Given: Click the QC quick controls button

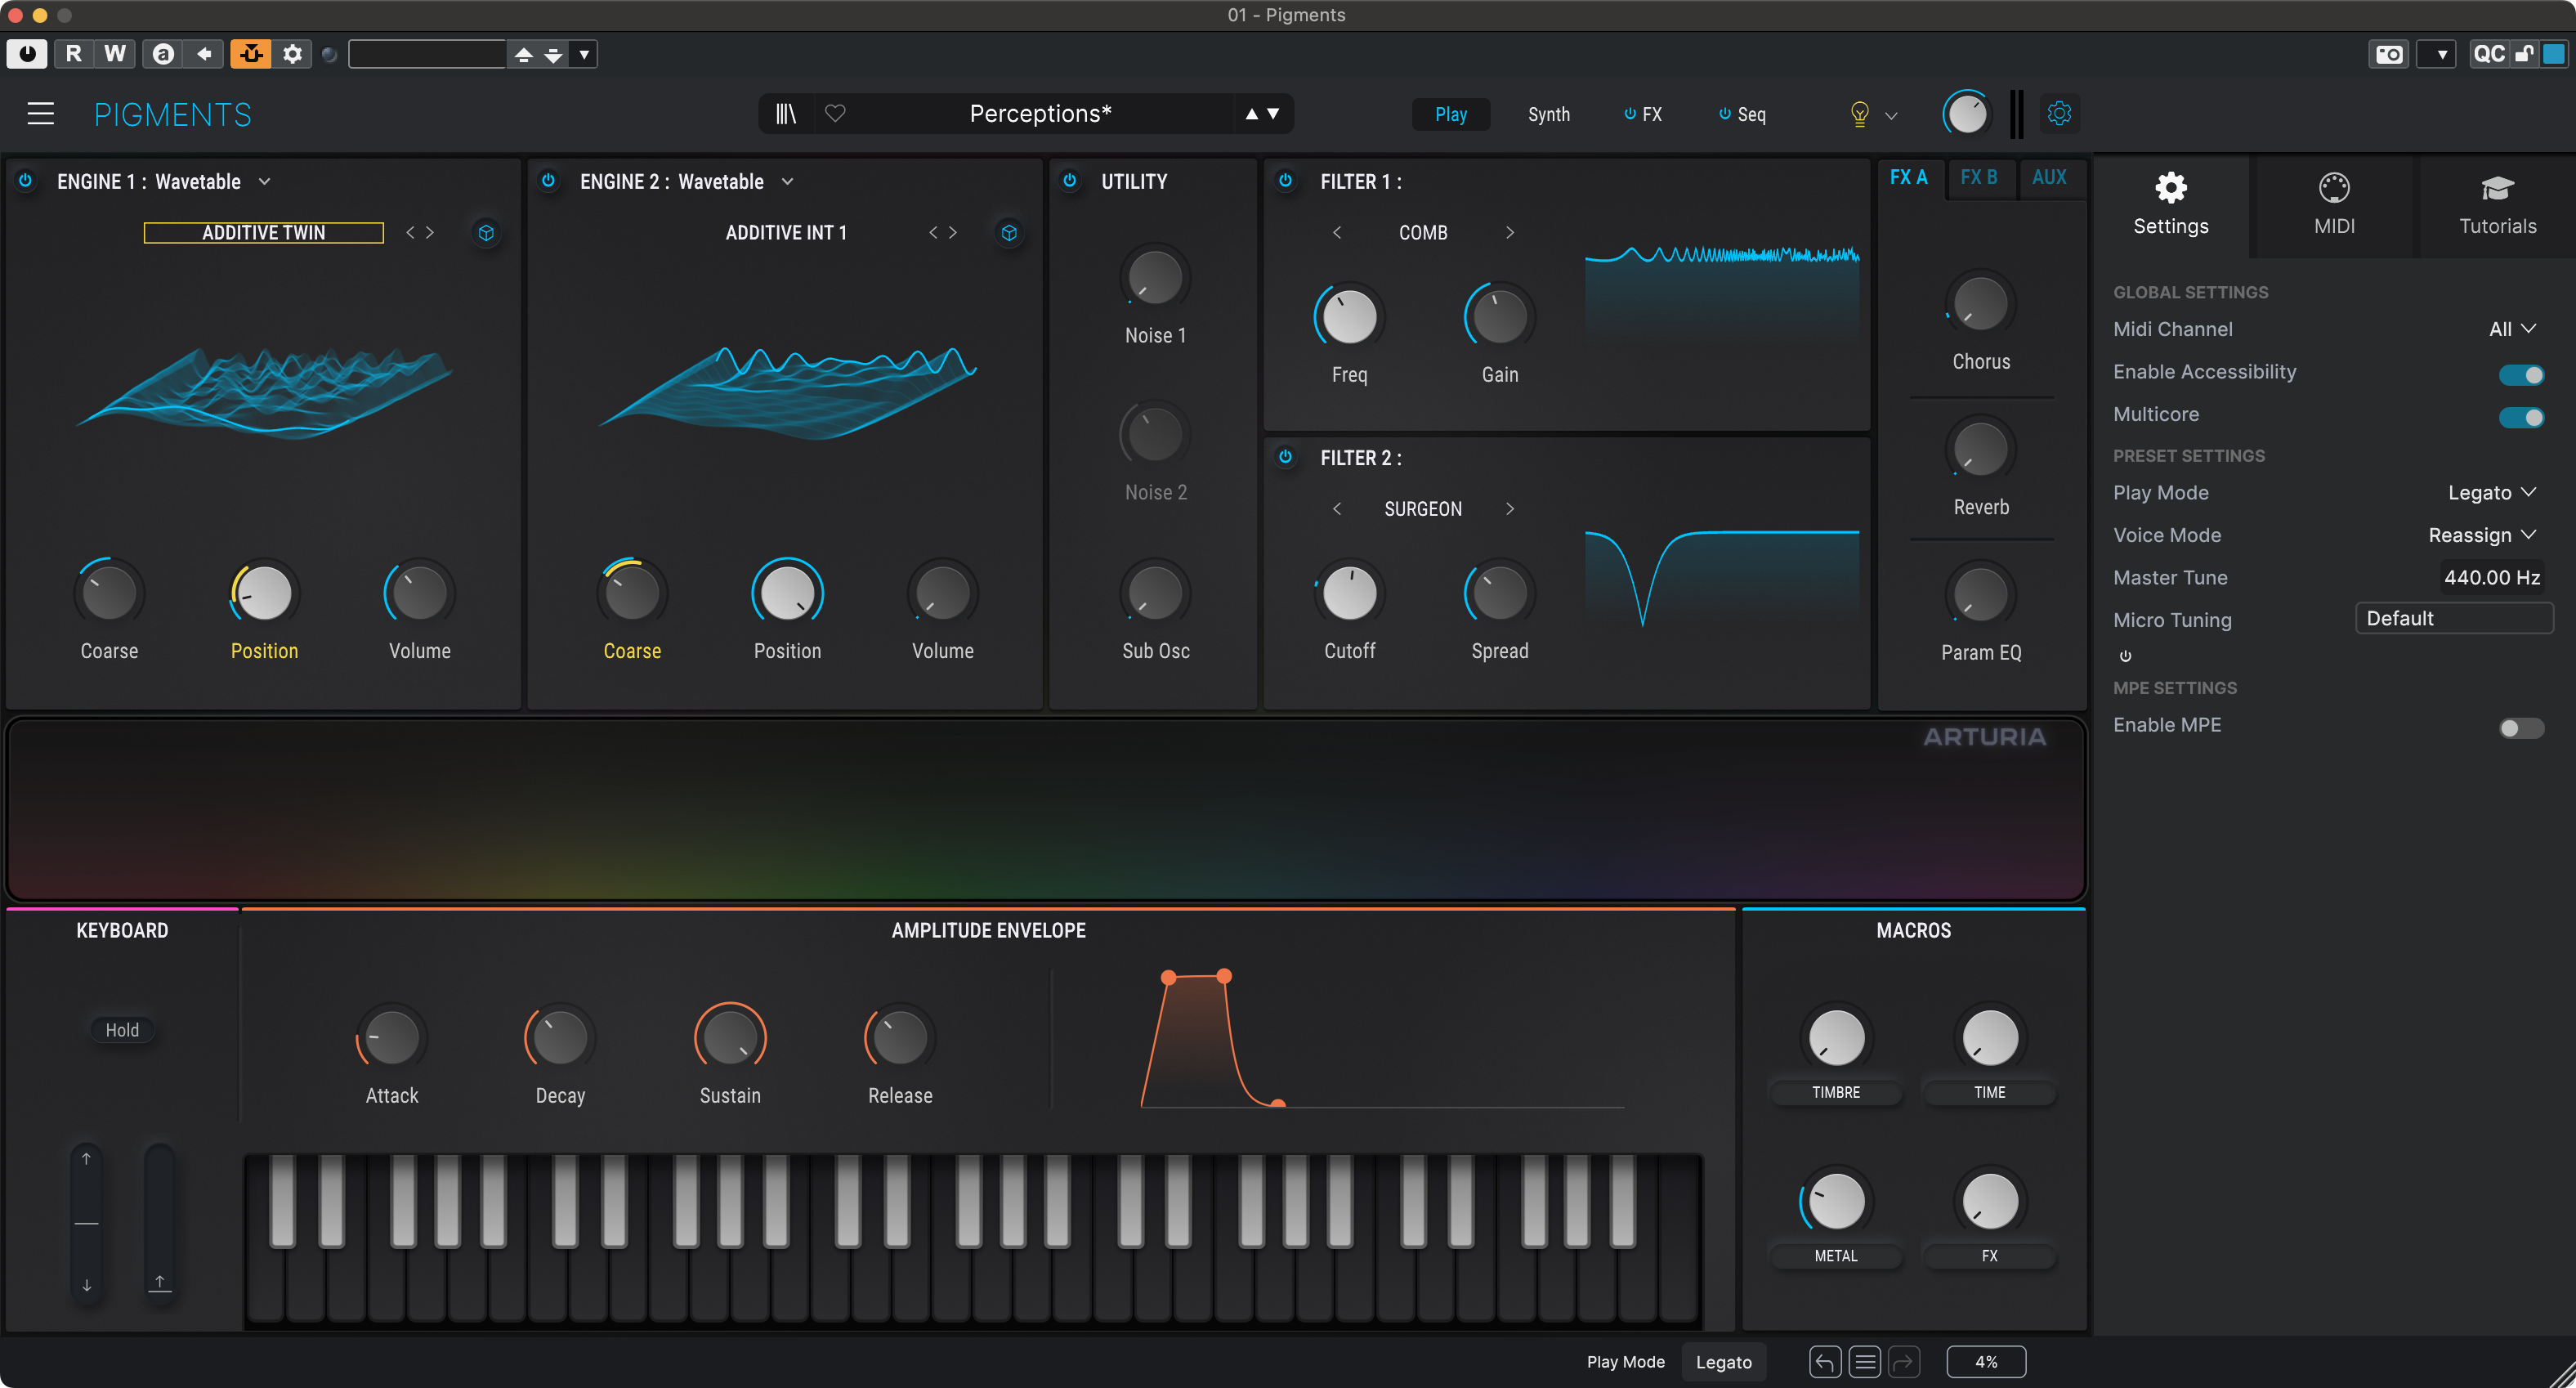Looking at the screenshot, I should (x=2489, y=54).
